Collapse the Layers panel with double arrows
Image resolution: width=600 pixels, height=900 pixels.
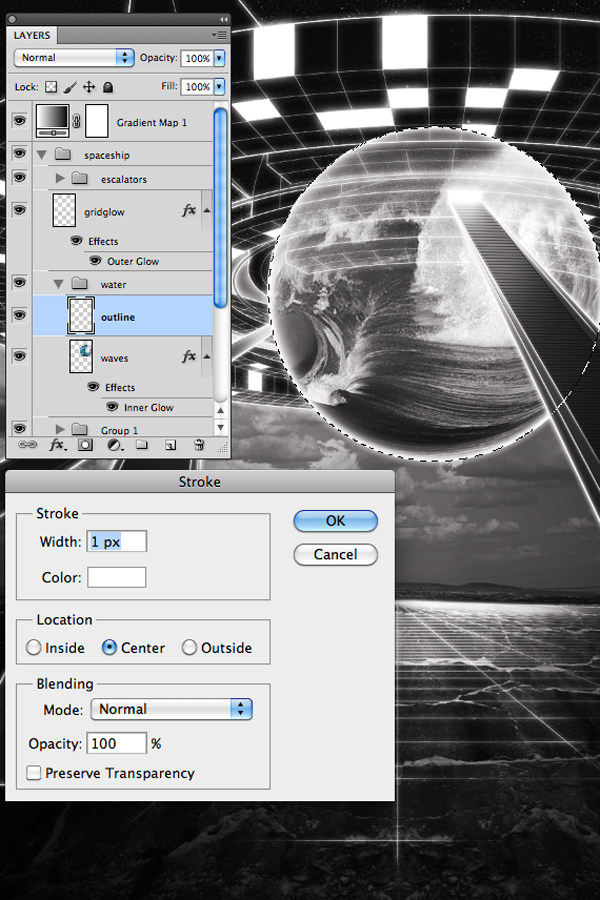tap(223, 19)
